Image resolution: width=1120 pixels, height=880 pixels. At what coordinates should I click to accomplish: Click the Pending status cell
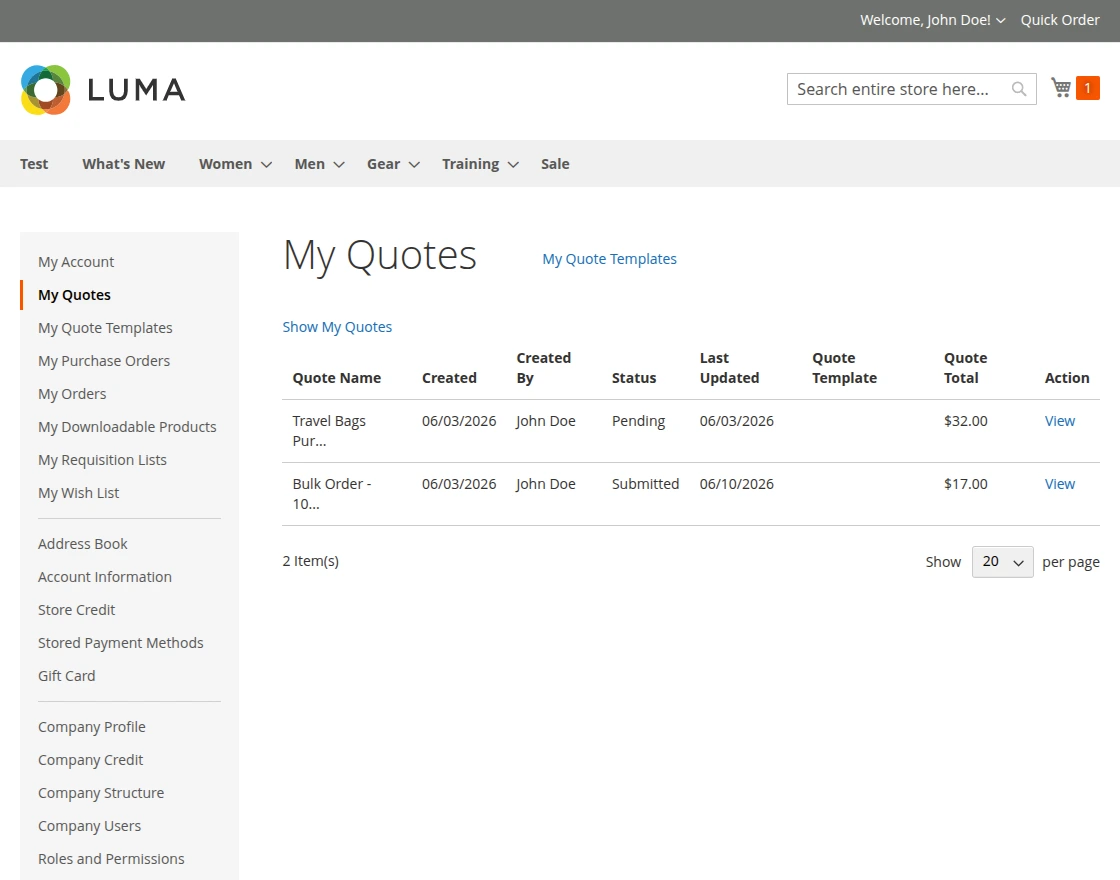click(x=638, y=421)
